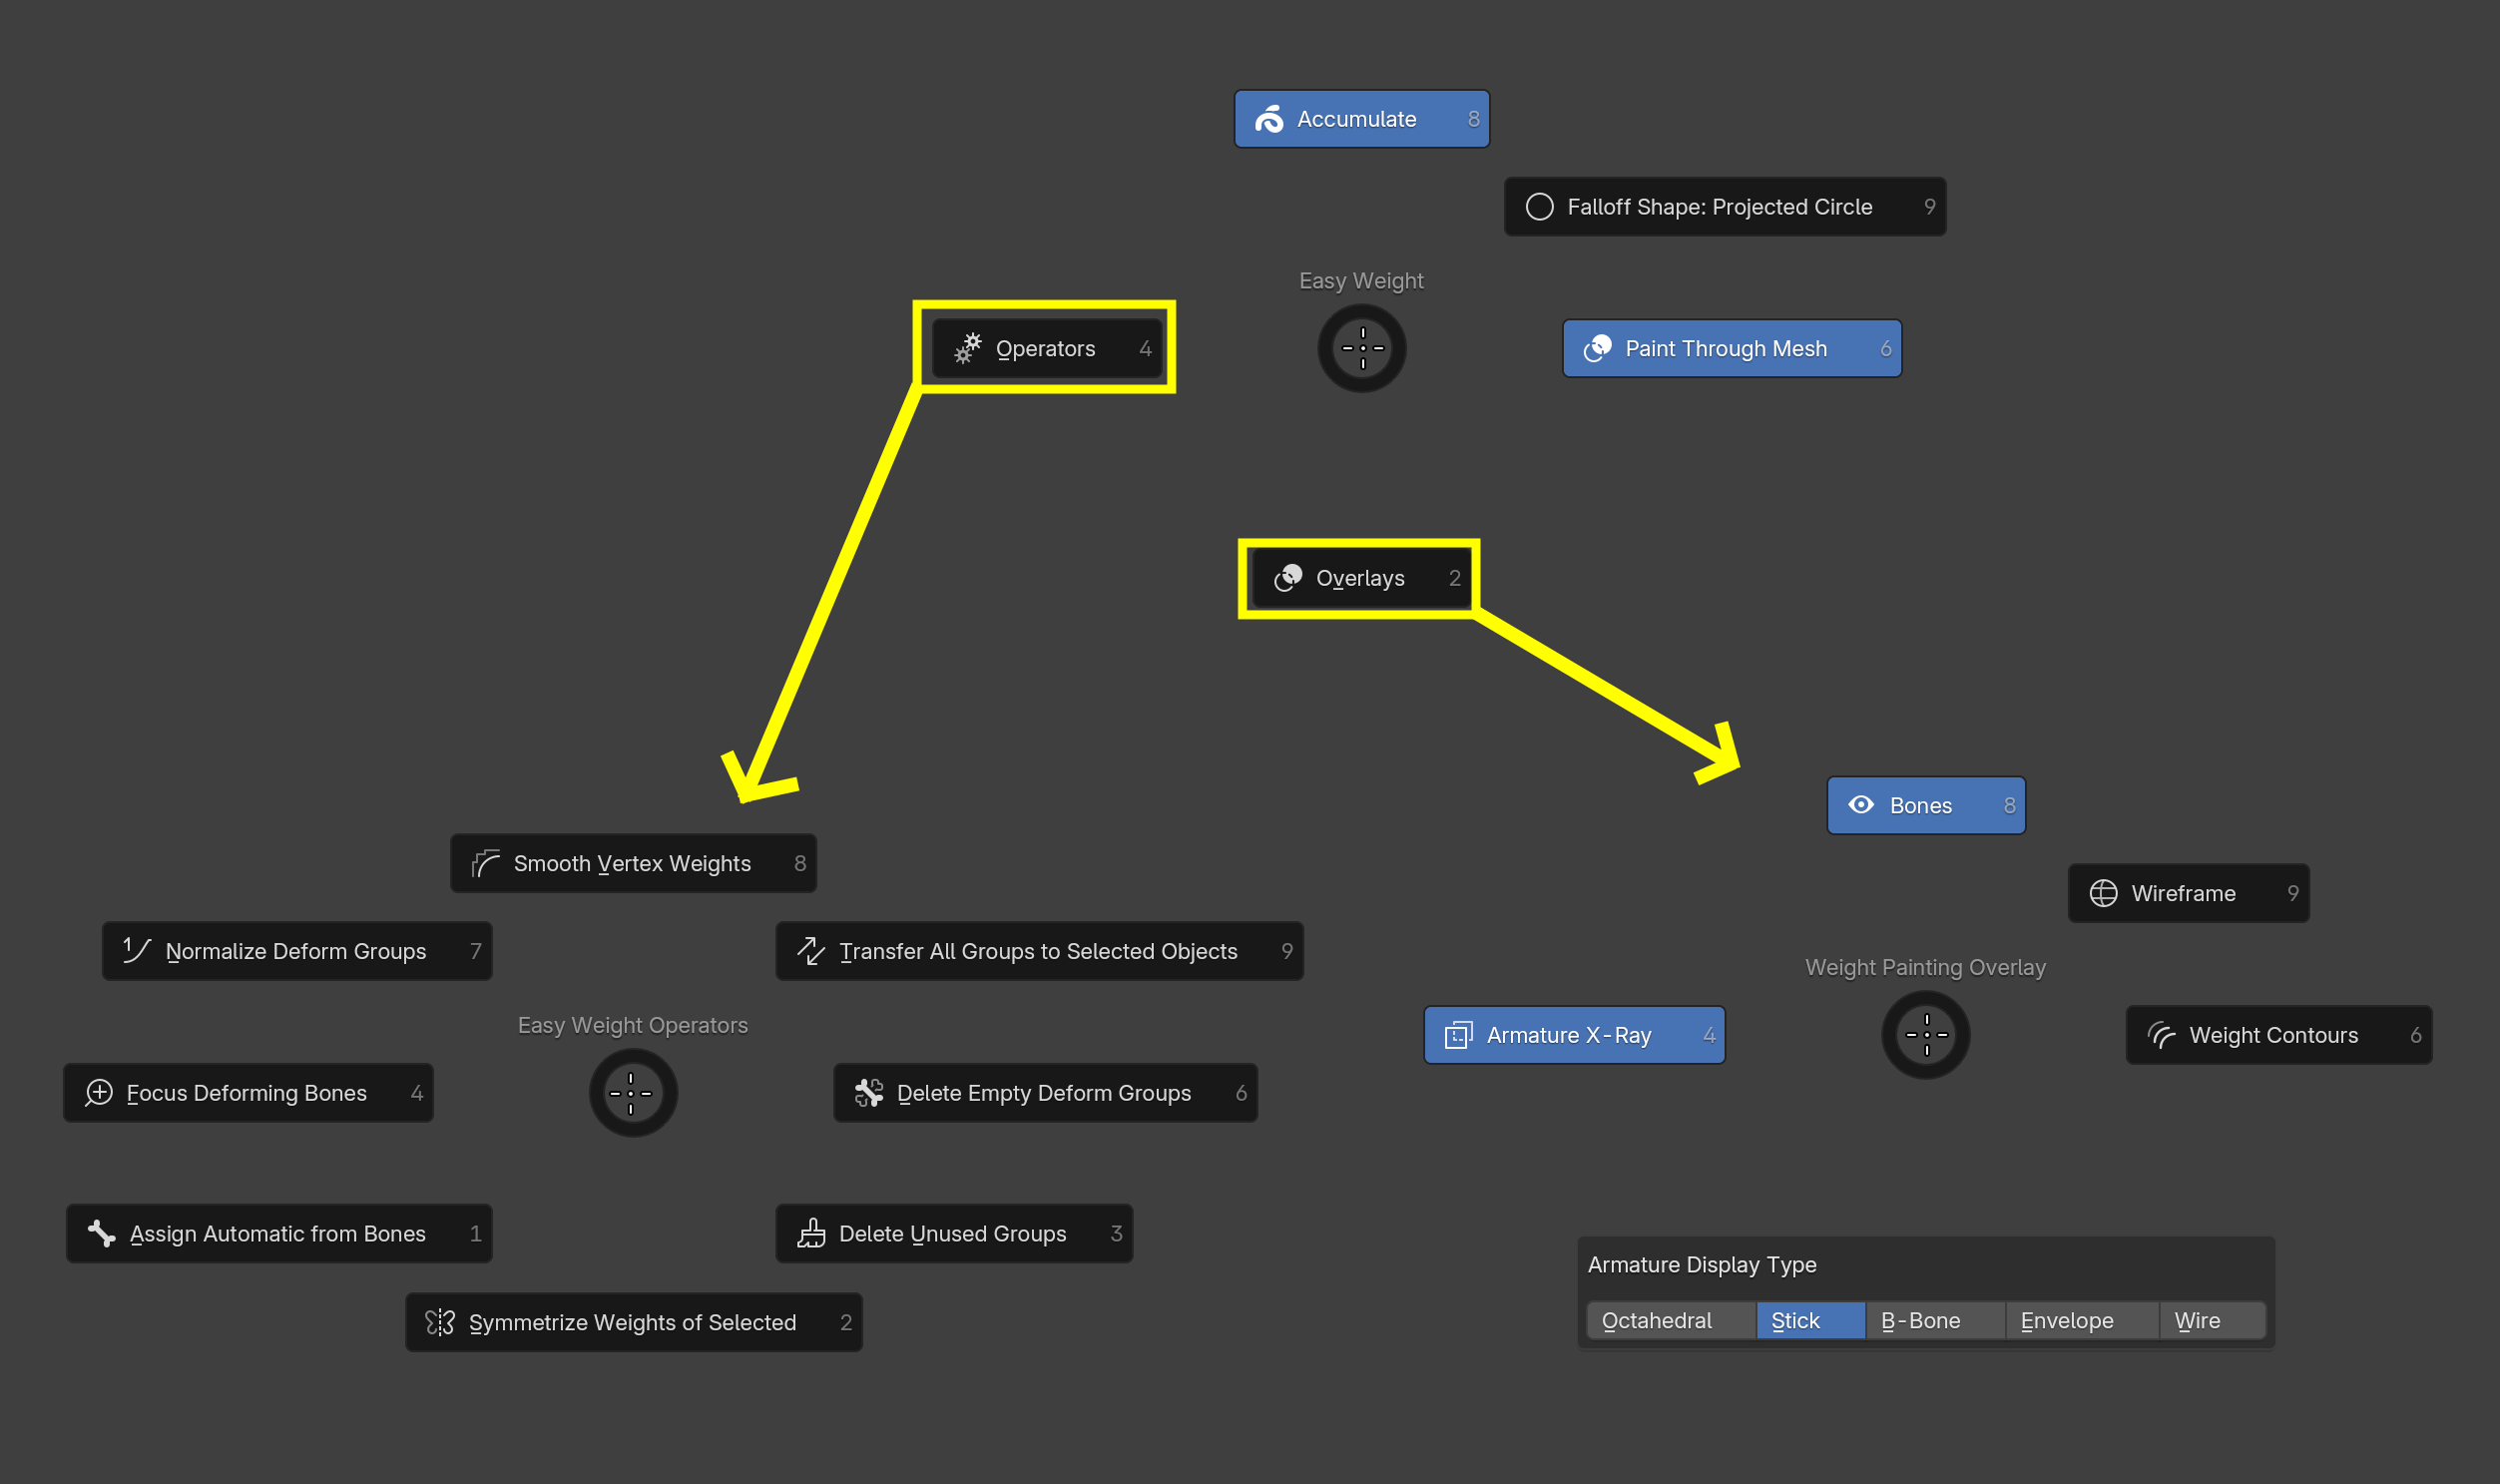Image resolution: width=2500 pixels, height=1484 pixels.
Task: Expand the Overlays panel
Action: 1362,578
